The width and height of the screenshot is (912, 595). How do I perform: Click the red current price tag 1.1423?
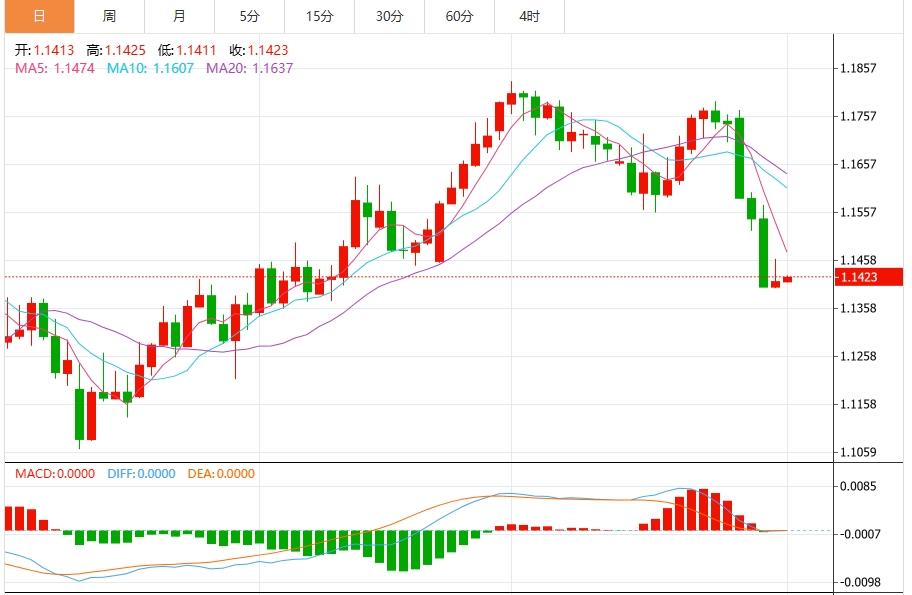coord(869,277)
